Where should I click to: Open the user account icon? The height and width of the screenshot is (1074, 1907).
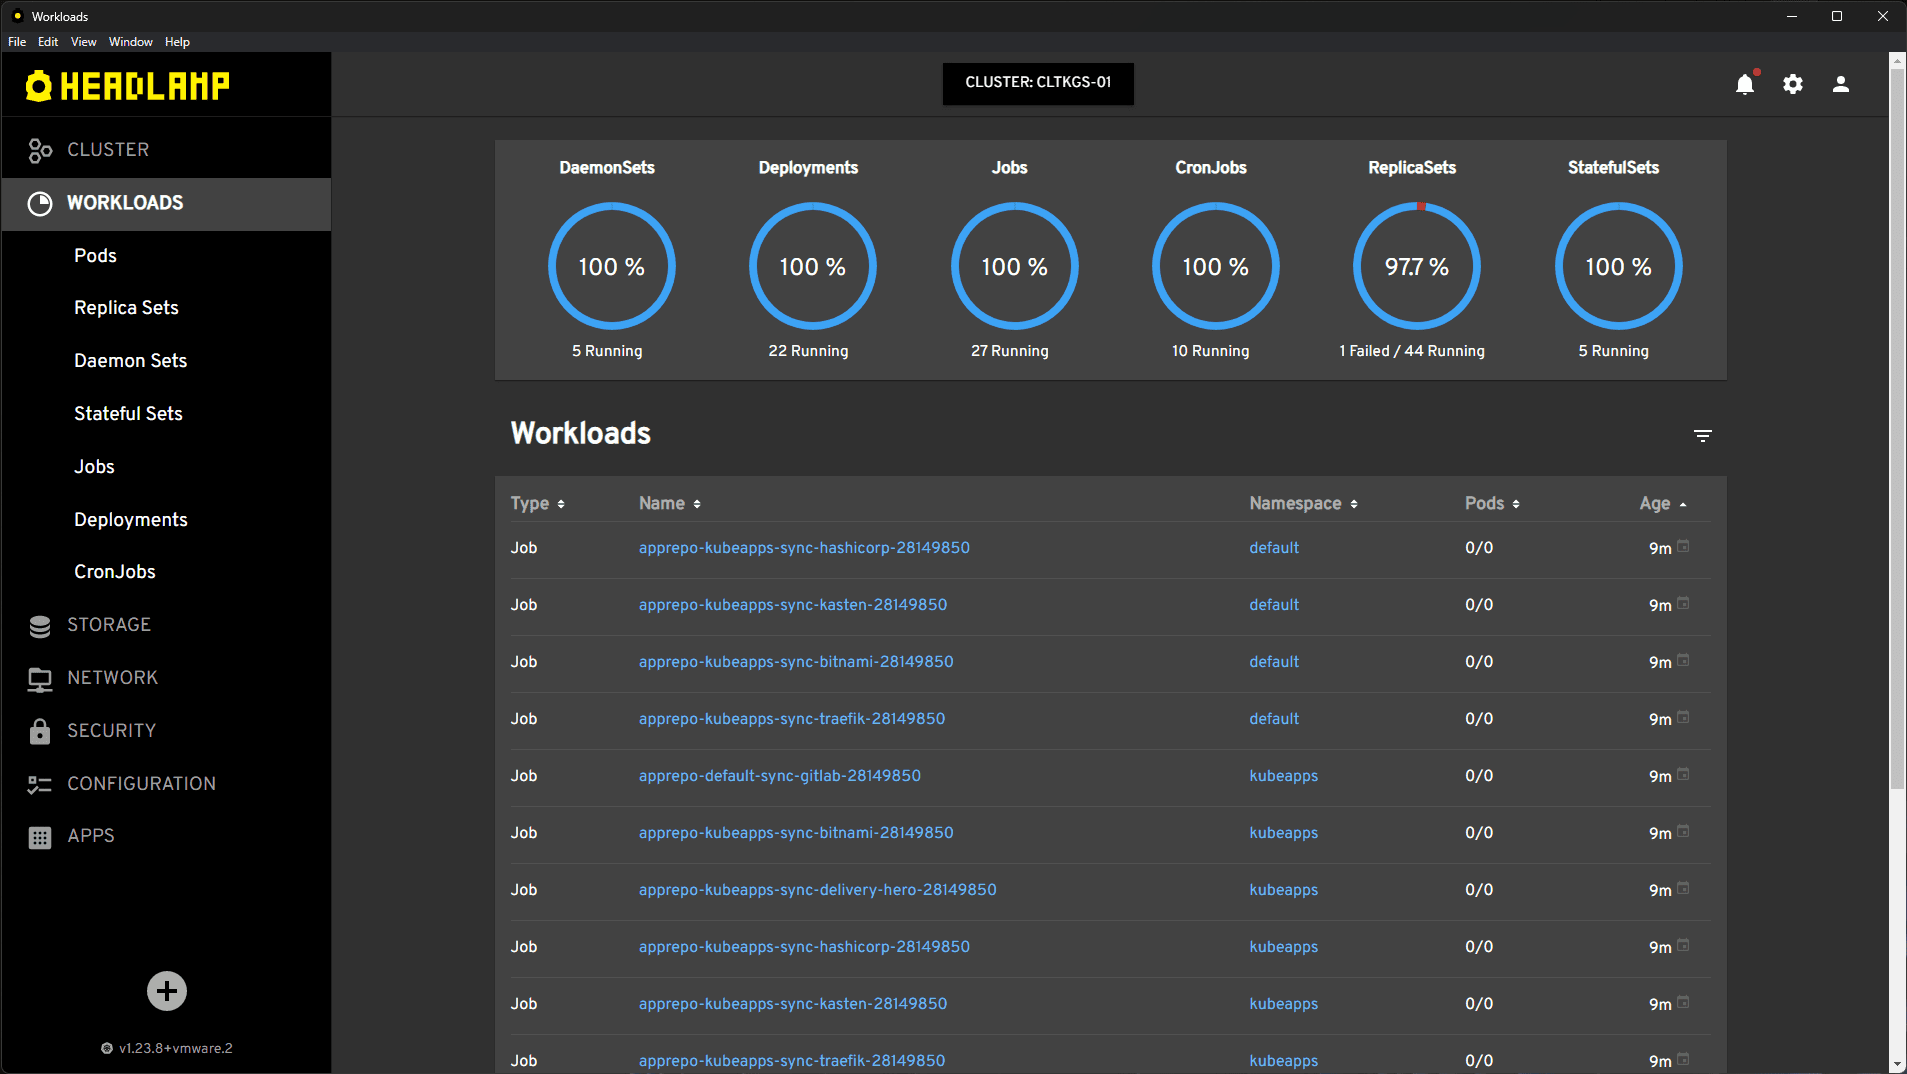pyautogui.click(x=1841, y=84)
